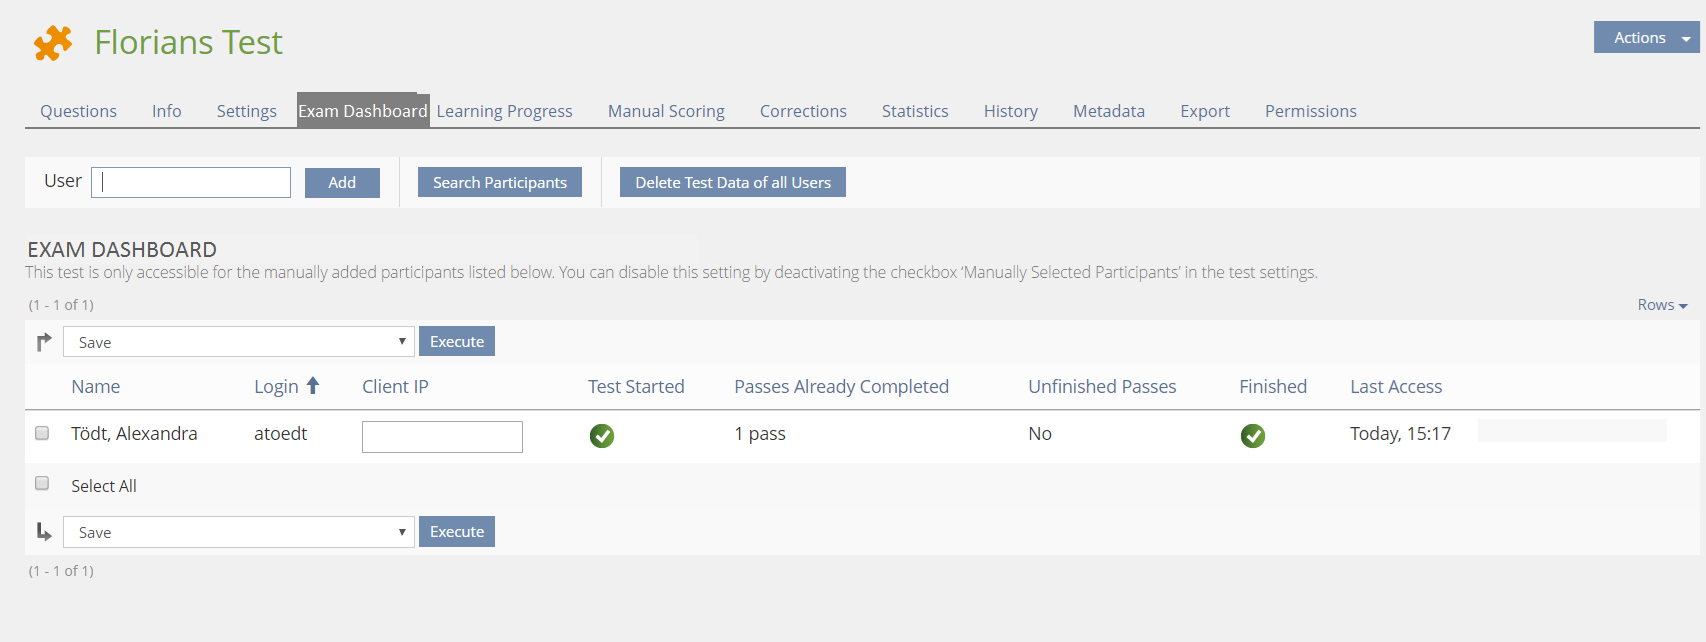Click the Test Started green checkmark
Image resolution: width=1706 pixels, height=642 pixels.
[x=602, y=436]
